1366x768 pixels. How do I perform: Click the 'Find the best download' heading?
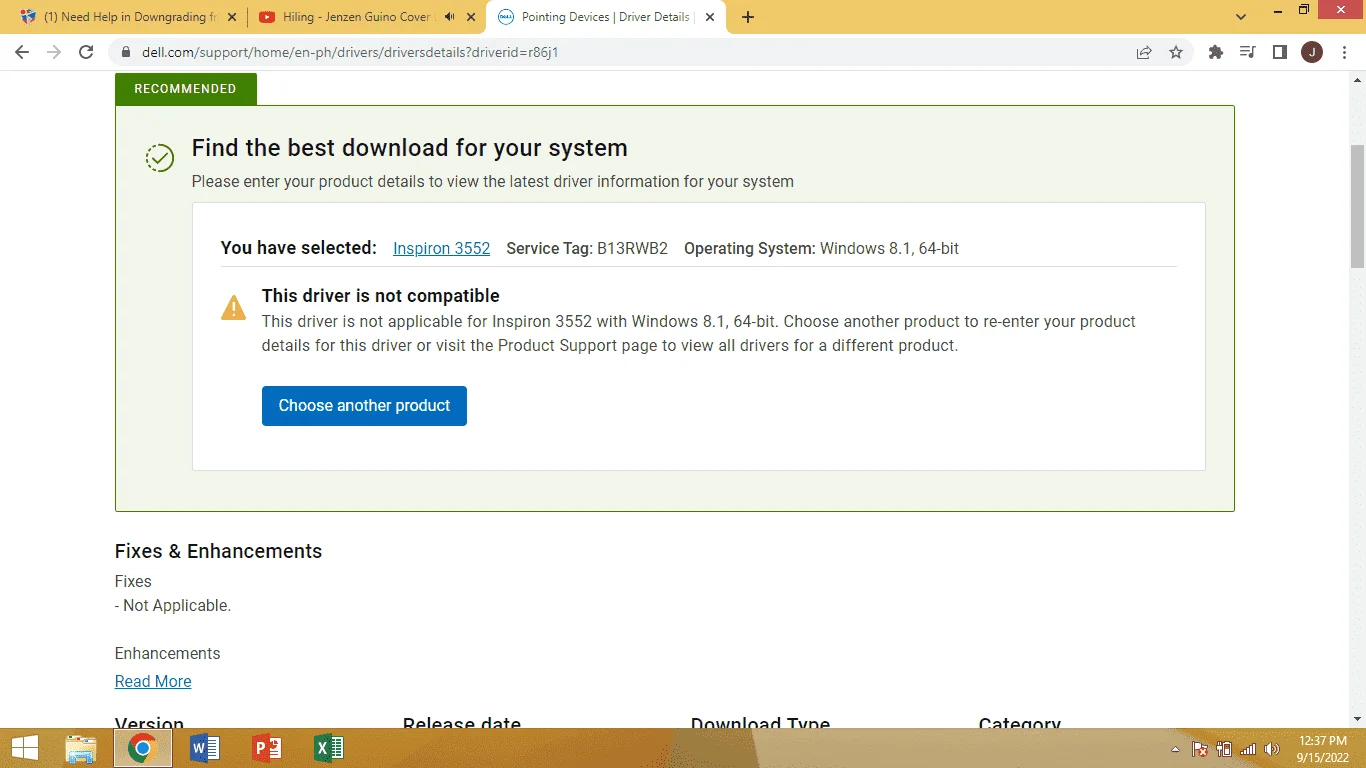[410, 148]
